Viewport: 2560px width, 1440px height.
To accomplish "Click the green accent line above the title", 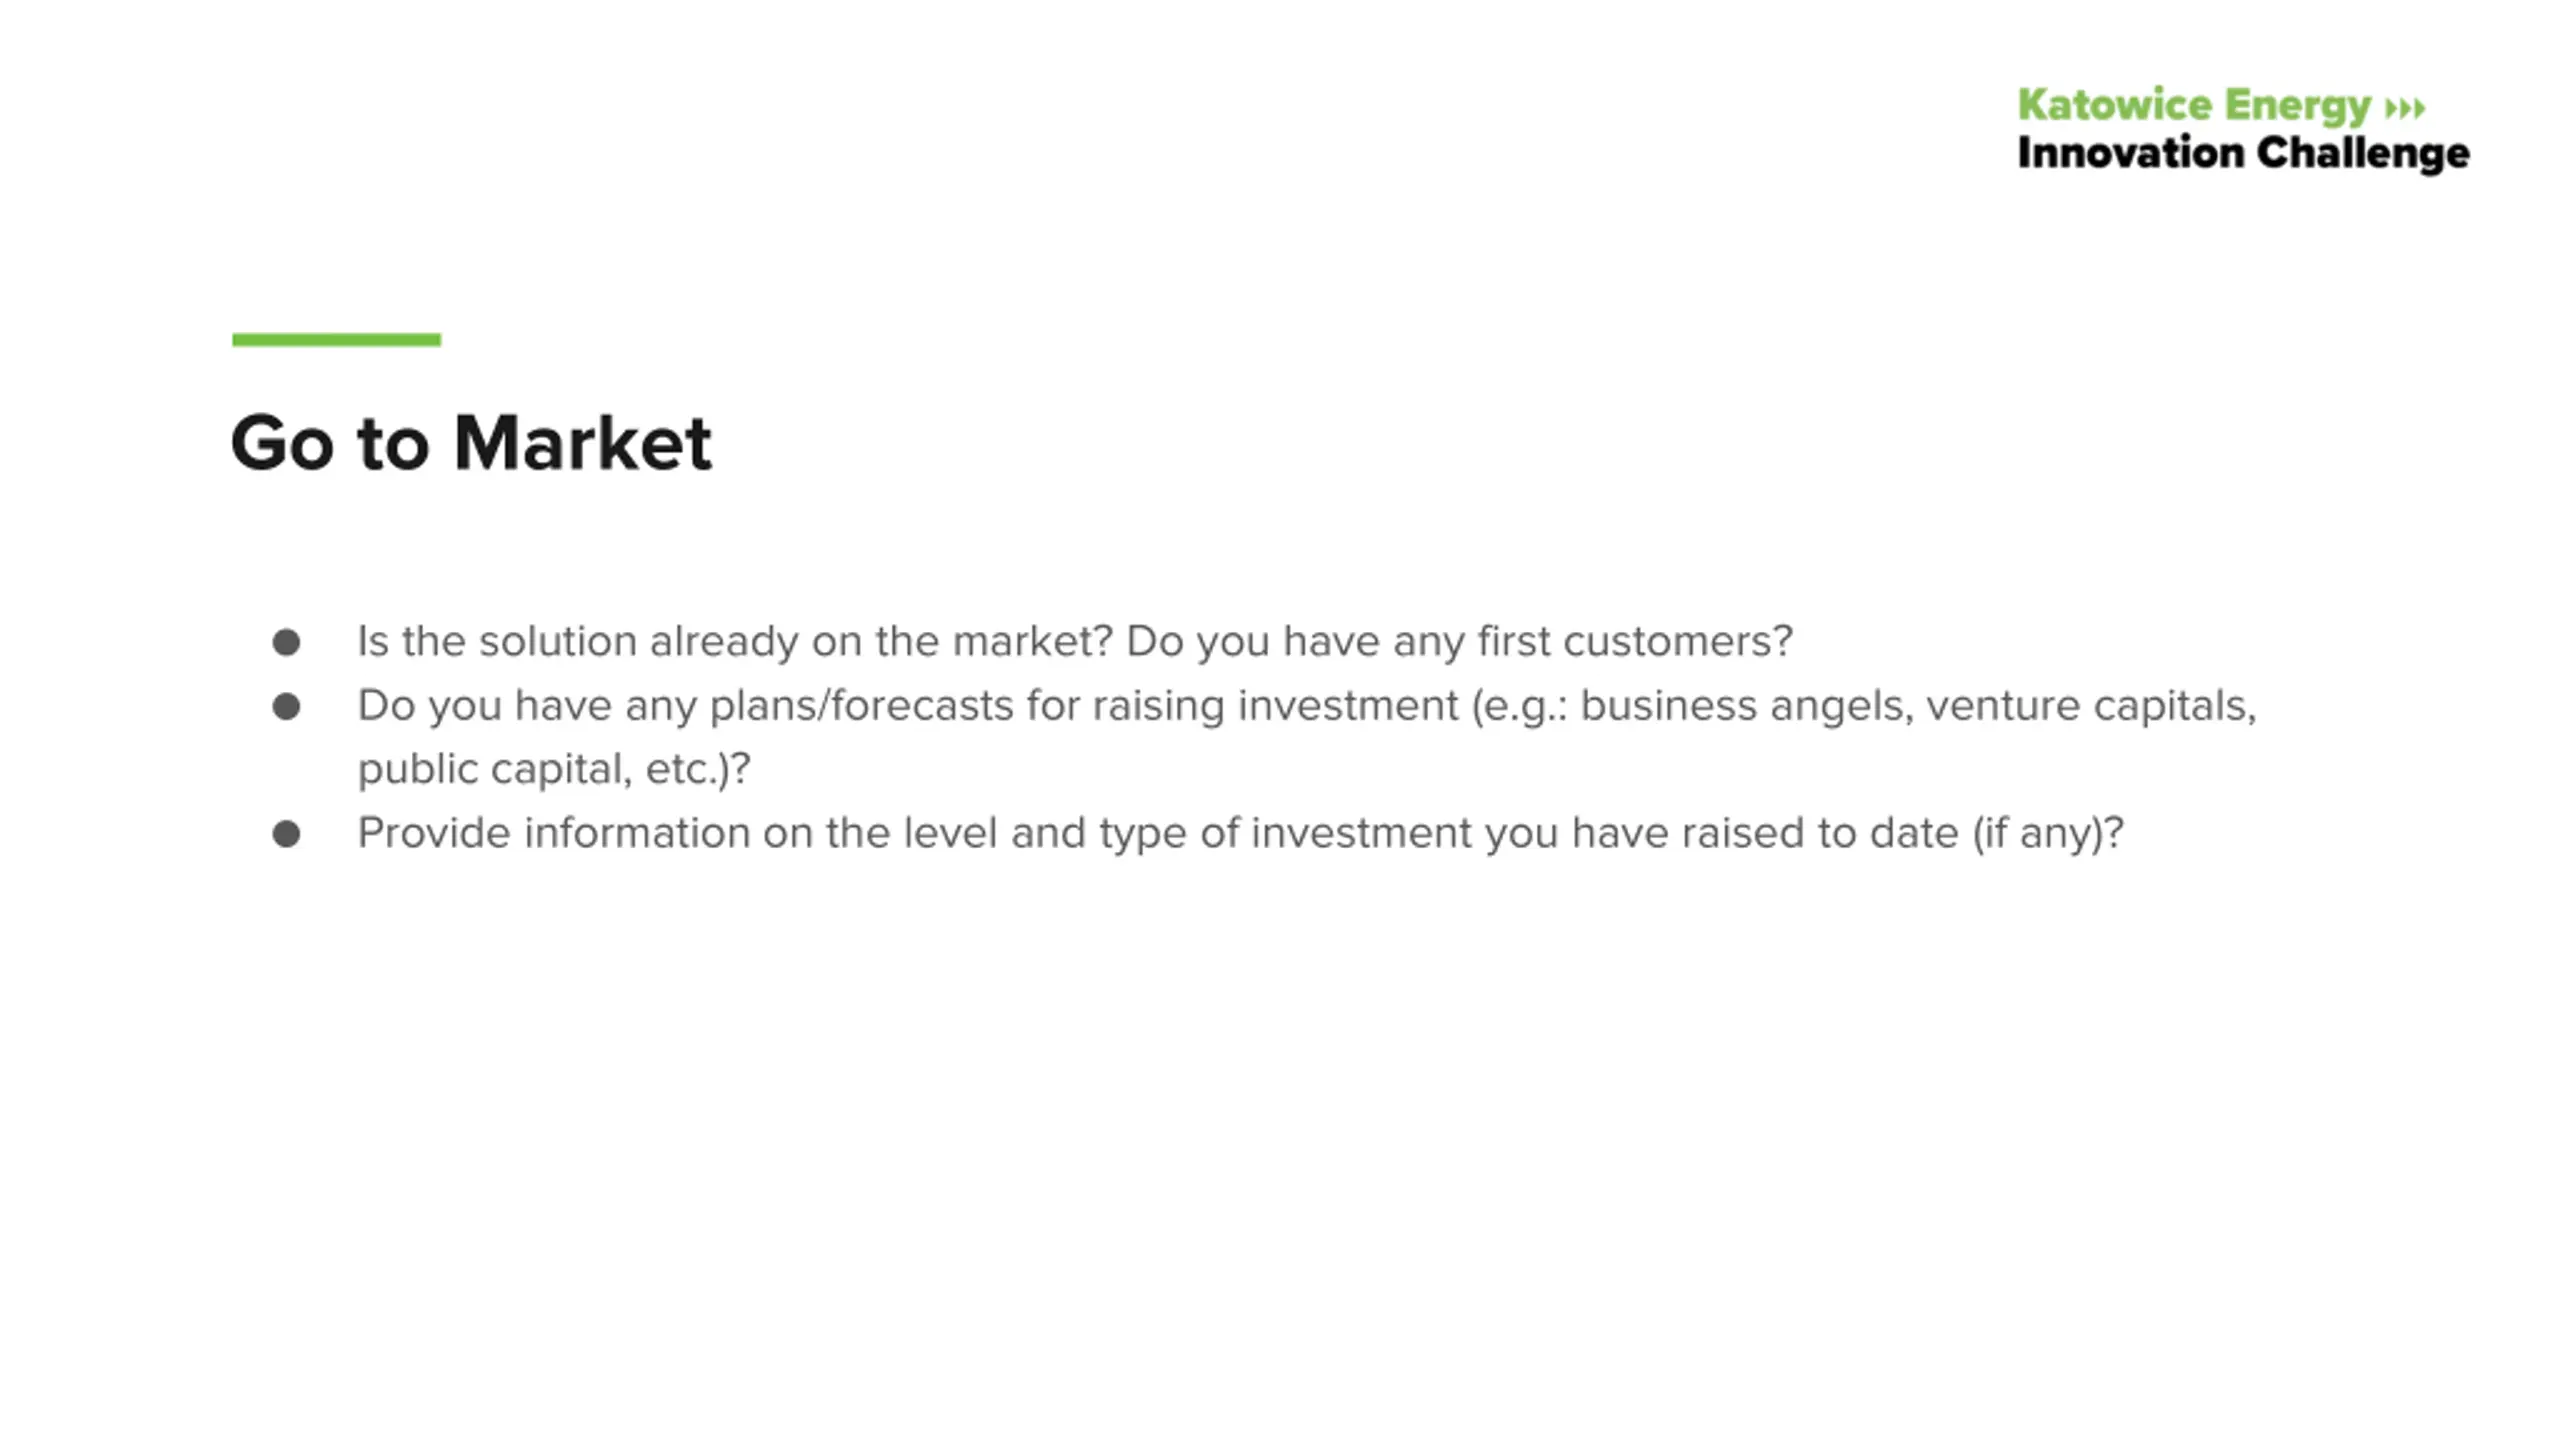I will pyautogui.click(x=336, y=340).
